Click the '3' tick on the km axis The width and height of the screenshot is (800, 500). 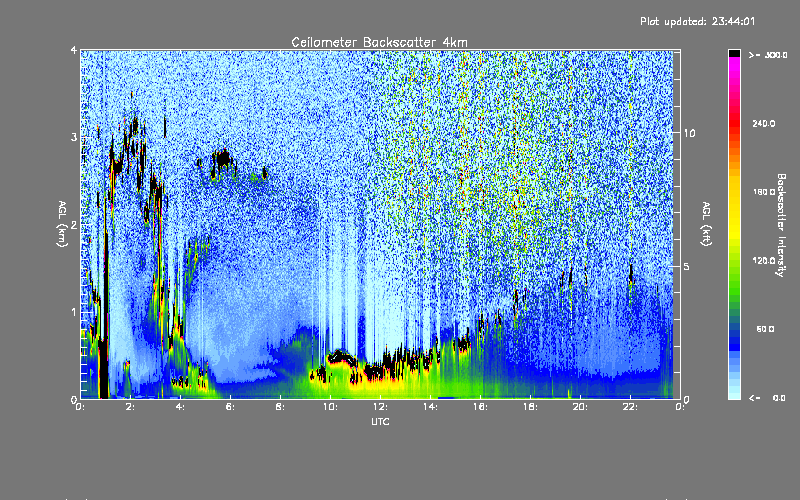74,137
